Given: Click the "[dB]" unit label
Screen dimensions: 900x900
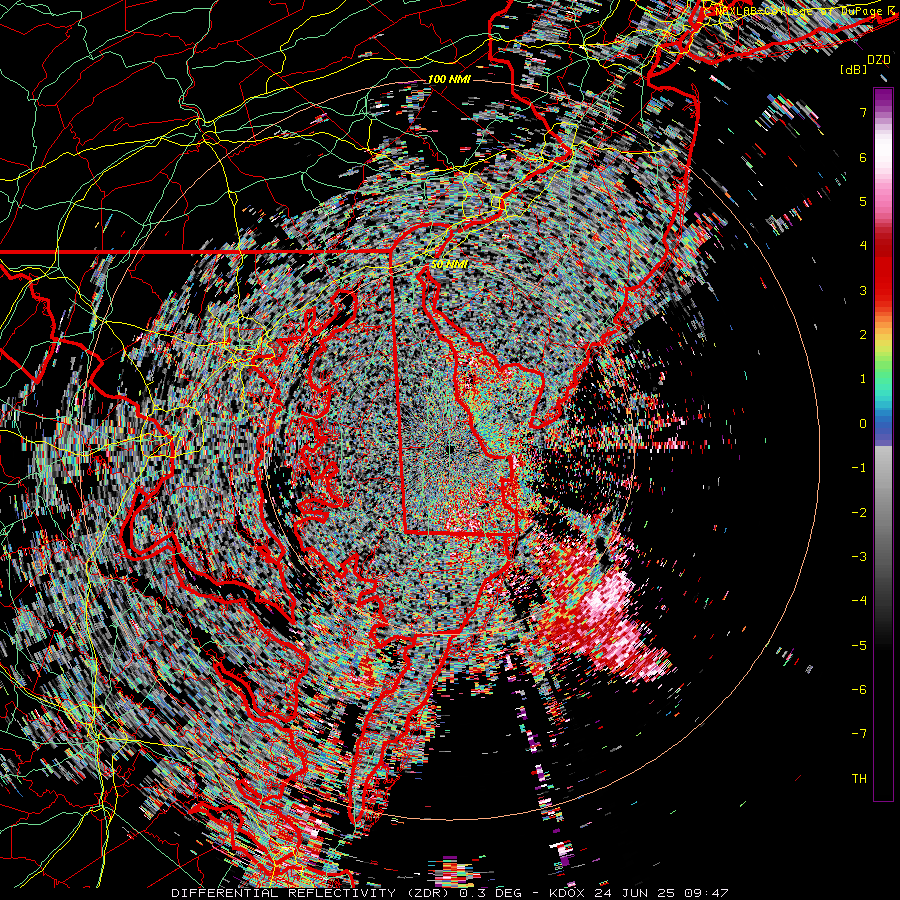Looking at the screenshot, I should [854, 69].
